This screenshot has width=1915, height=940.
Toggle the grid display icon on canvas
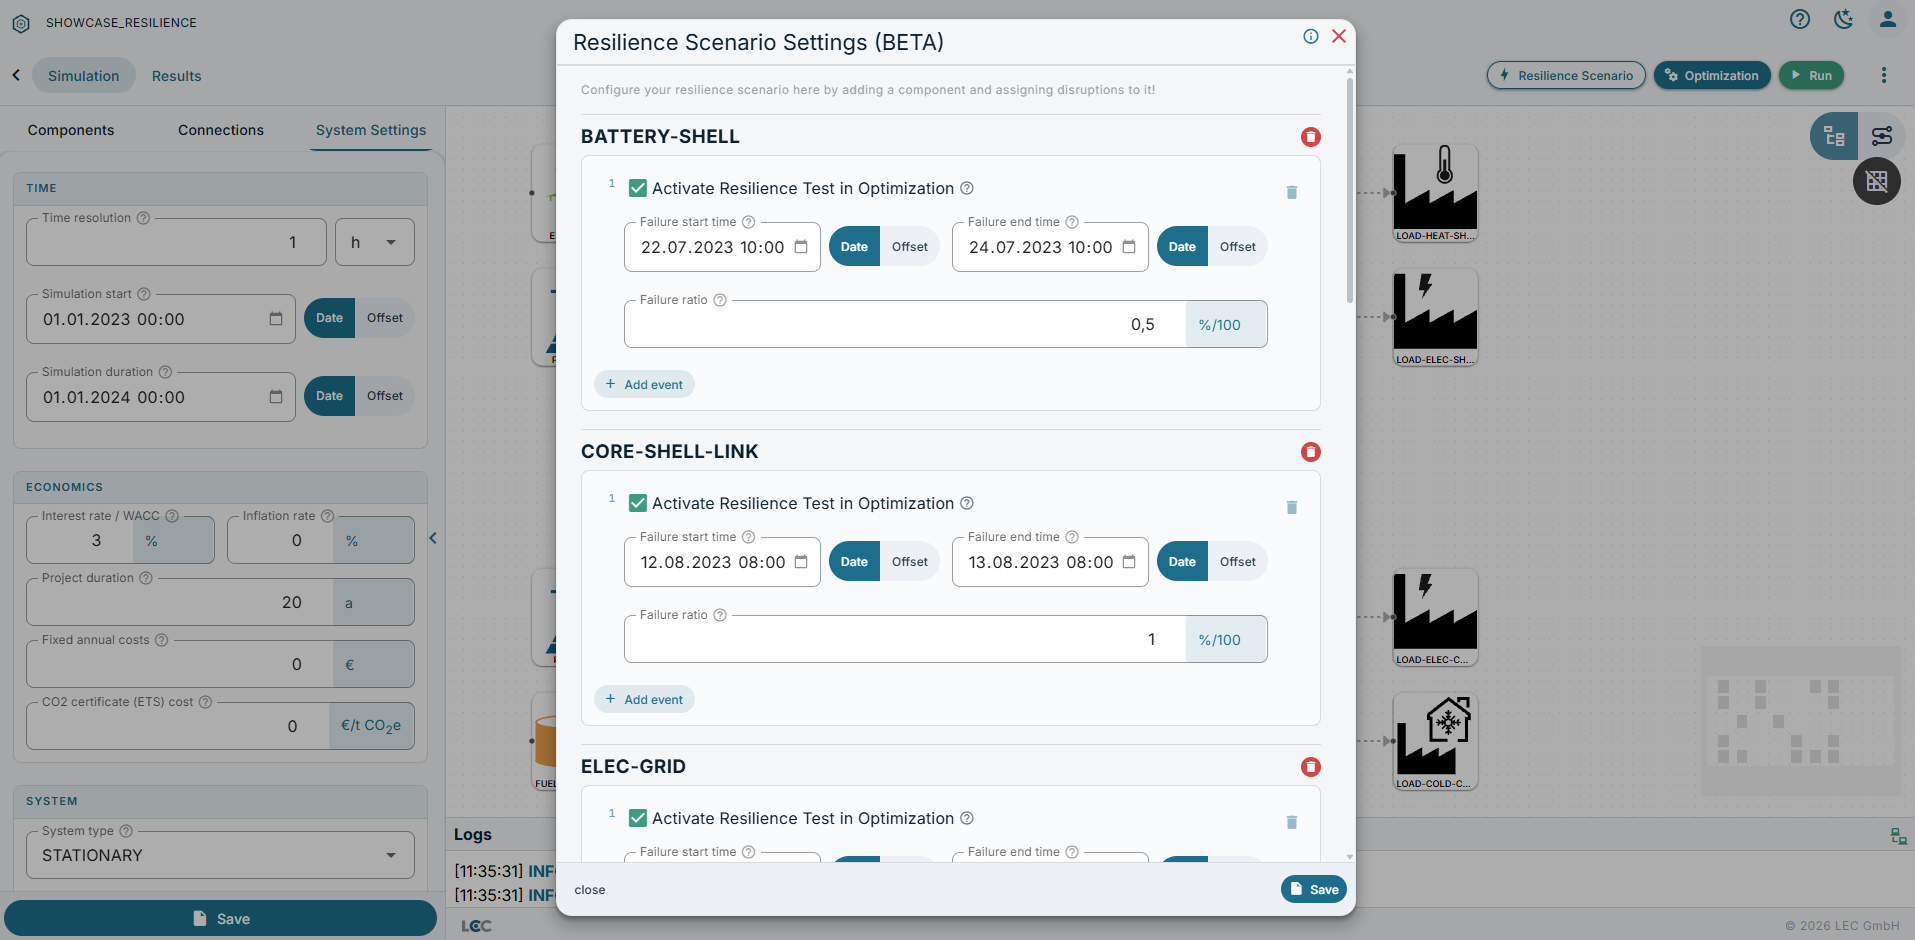pyautogui.click(x=1876, y=181)
